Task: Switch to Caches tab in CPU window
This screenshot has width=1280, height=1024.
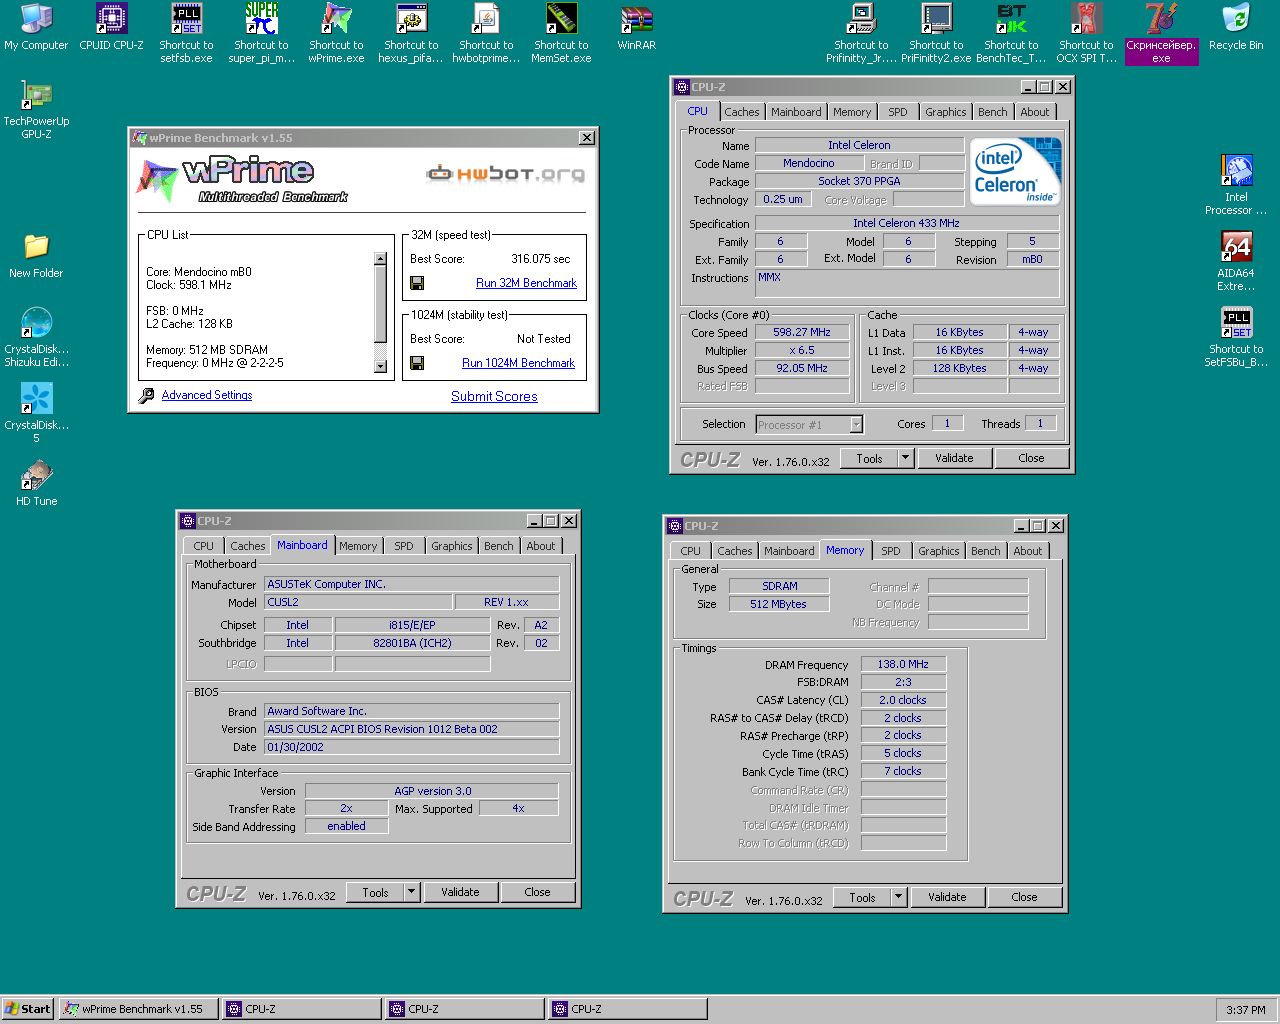Action: tap(741, 112)
